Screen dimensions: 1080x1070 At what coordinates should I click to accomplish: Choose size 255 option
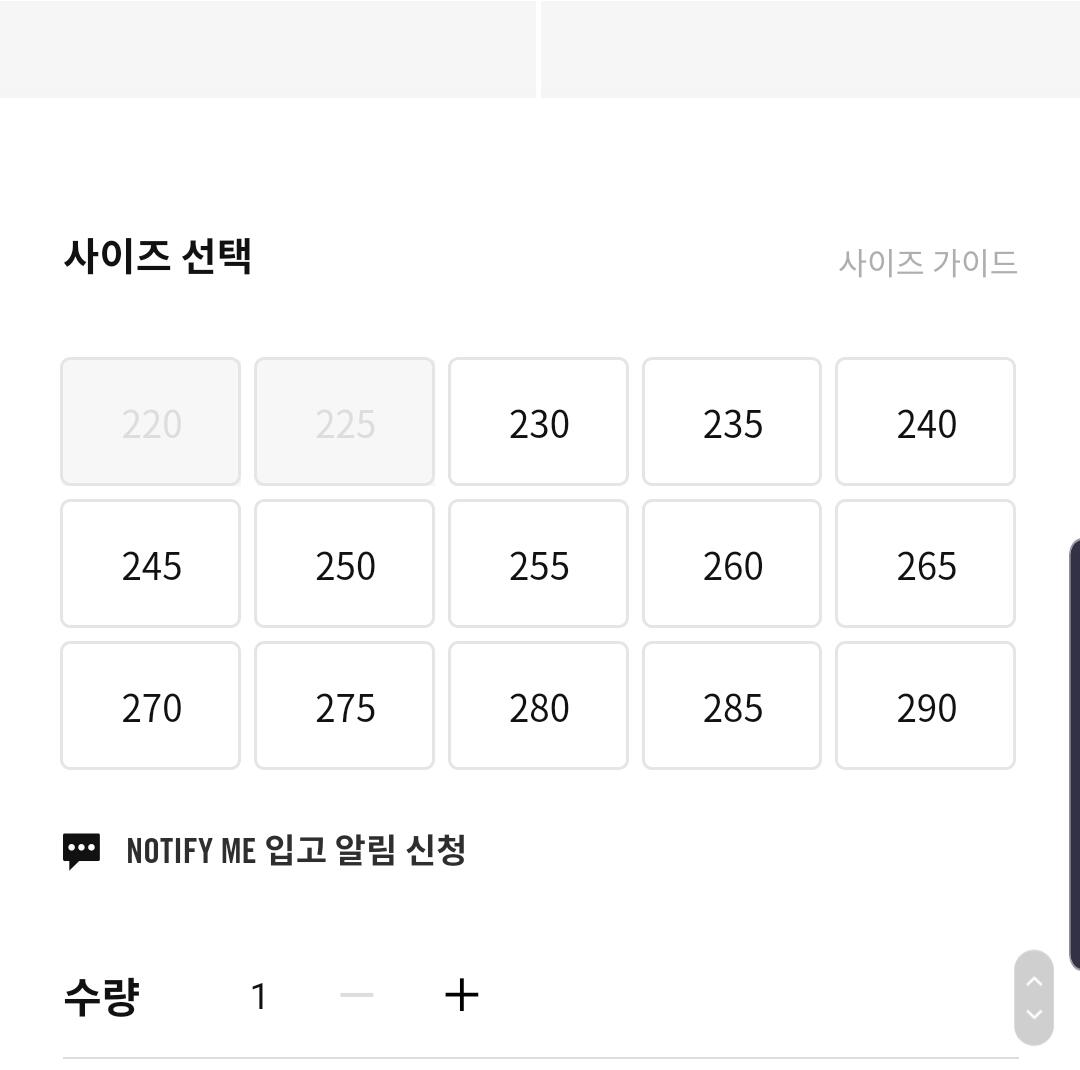[x=538, y=564]
